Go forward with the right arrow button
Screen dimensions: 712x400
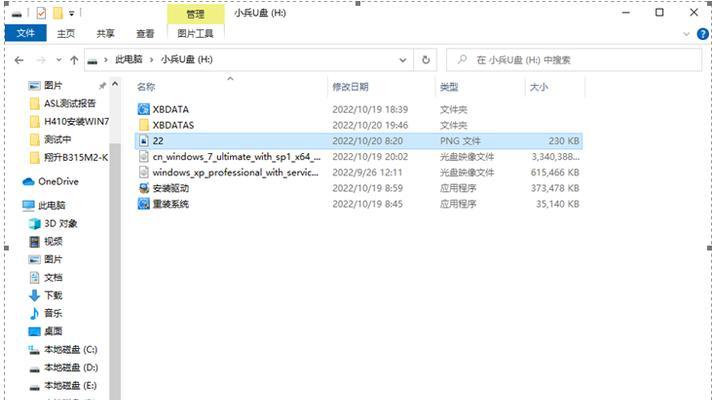pos(41,60)
